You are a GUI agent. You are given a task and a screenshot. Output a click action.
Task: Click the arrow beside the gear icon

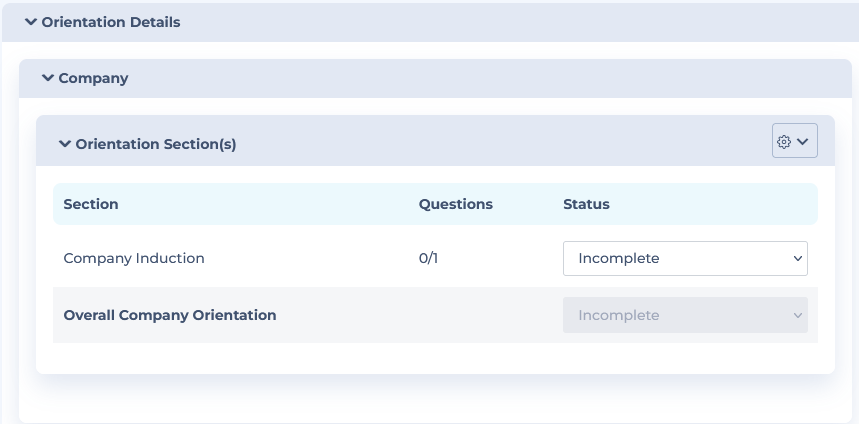[x=803, y=141]
